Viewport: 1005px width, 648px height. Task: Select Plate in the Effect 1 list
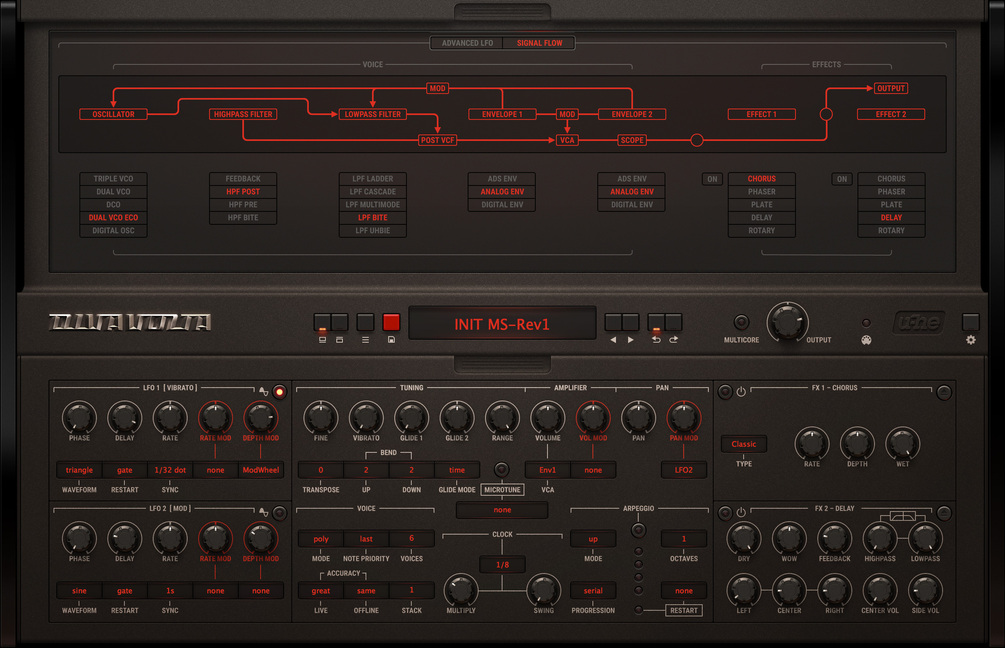pos(761,204)
